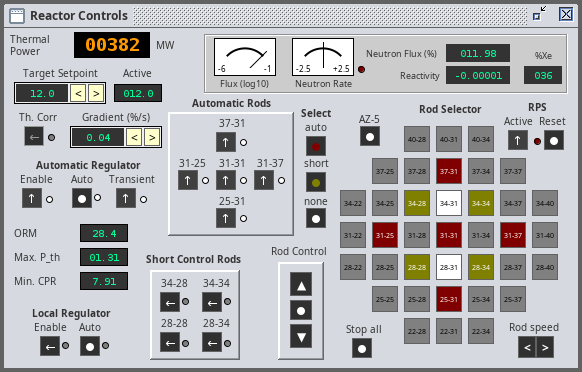The width and height of the screenshot is (582, 372).
Task: Toggle automatic rod 31-31 switch
Action: click(226, 180)
